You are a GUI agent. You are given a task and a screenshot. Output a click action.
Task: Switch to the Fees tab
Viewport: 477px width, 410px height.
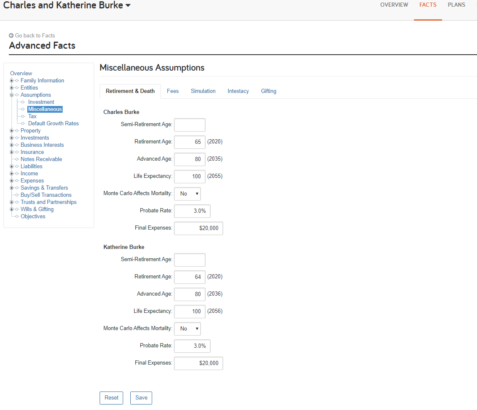click(x=173, y=91)
